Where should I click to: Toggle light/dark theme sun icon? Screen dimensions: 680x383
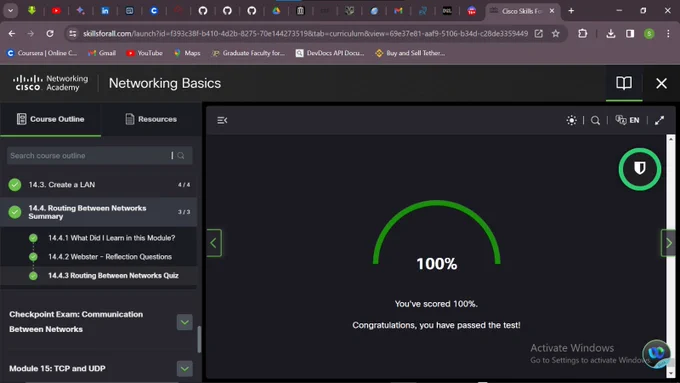pos(572,120)
